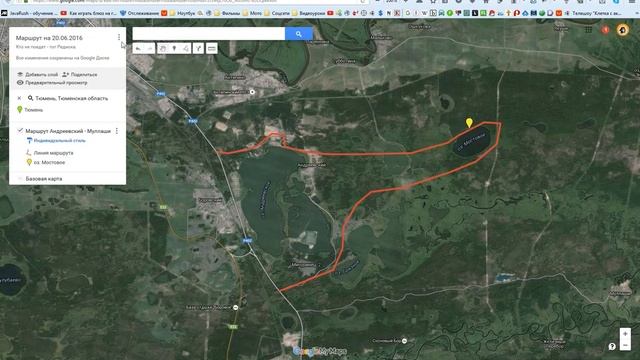Open the Отслеживание bookmark
Screen dimensions: 640x360
click(139, 13)
